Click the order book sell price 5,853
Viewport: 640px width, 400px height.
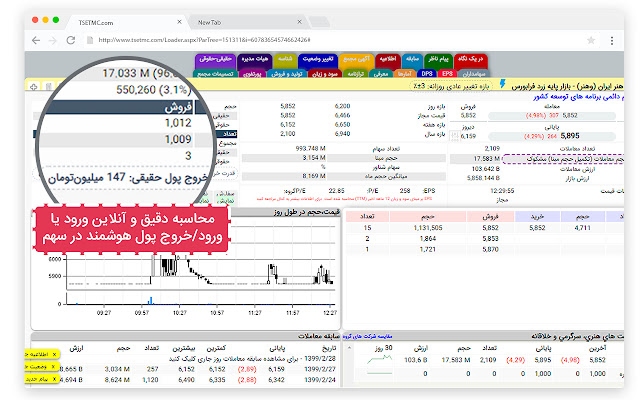coord(490,238)
